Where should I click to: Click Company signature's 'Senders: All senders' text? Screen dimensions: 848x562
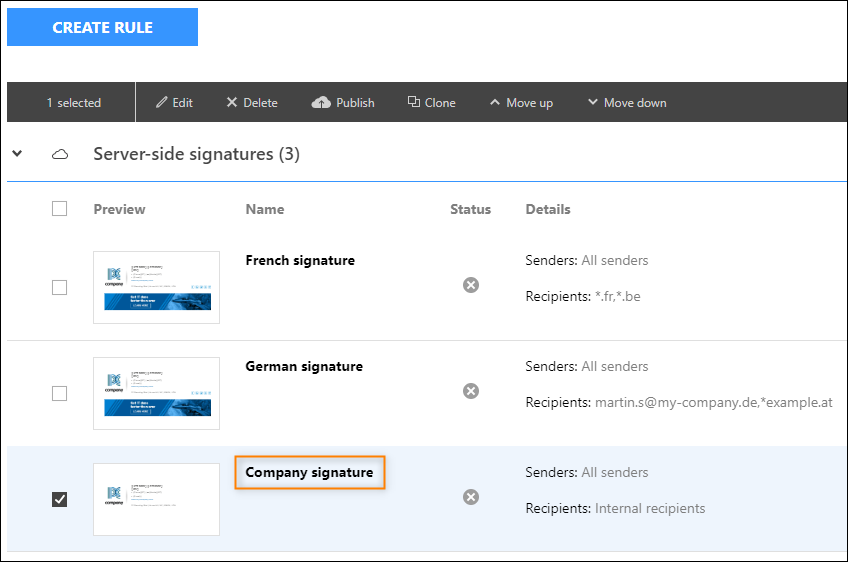pyautogui.click(x=587, y=473)
